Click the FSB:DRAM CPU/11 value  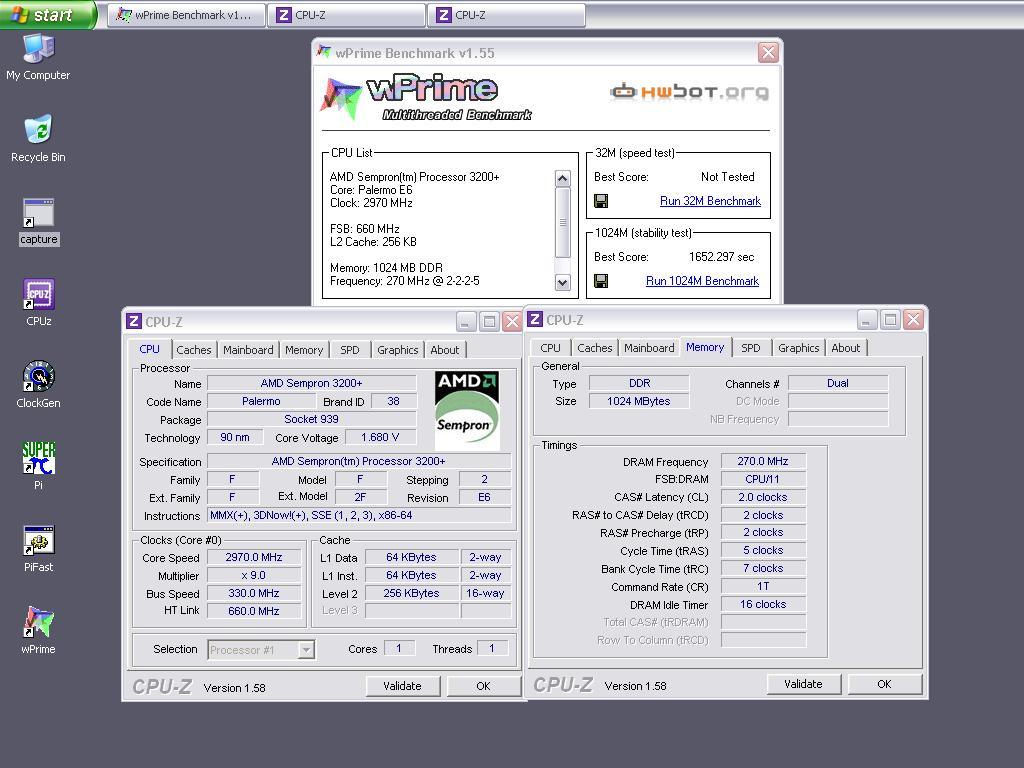(x=763, y=479)
